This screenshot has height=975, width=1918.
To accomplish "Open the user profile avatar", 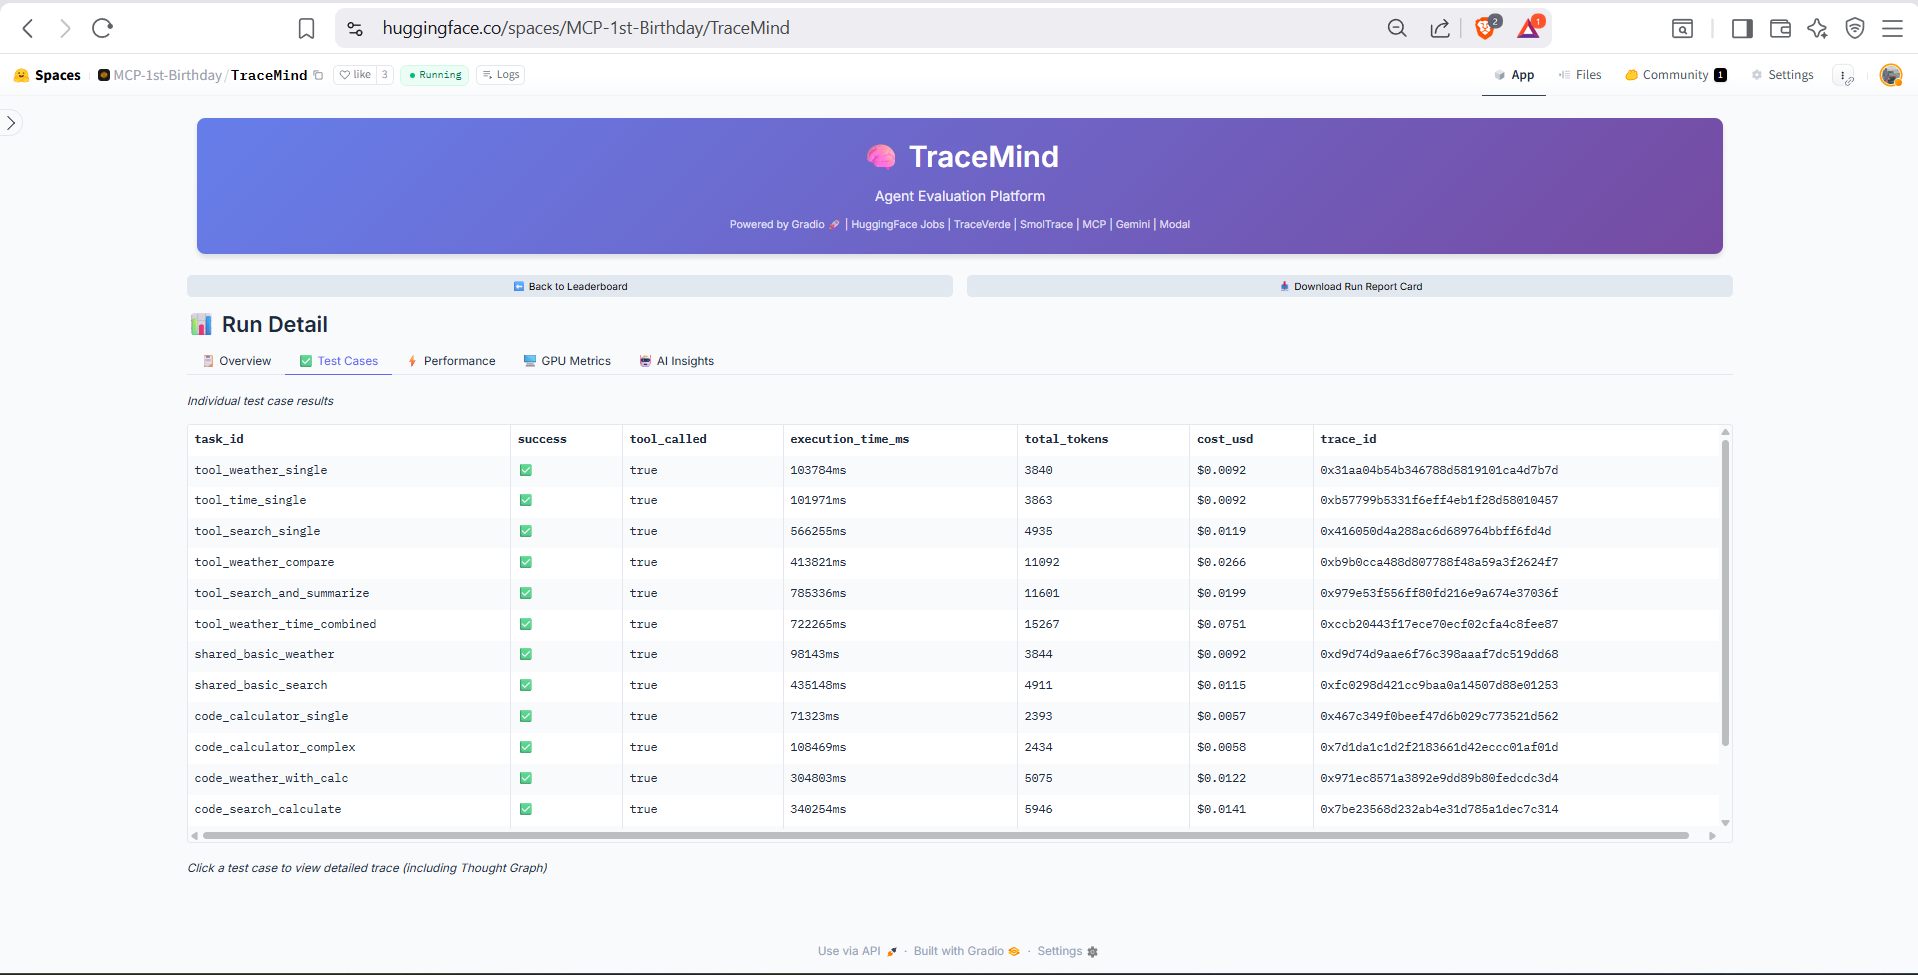I will tap(1890, 75).
